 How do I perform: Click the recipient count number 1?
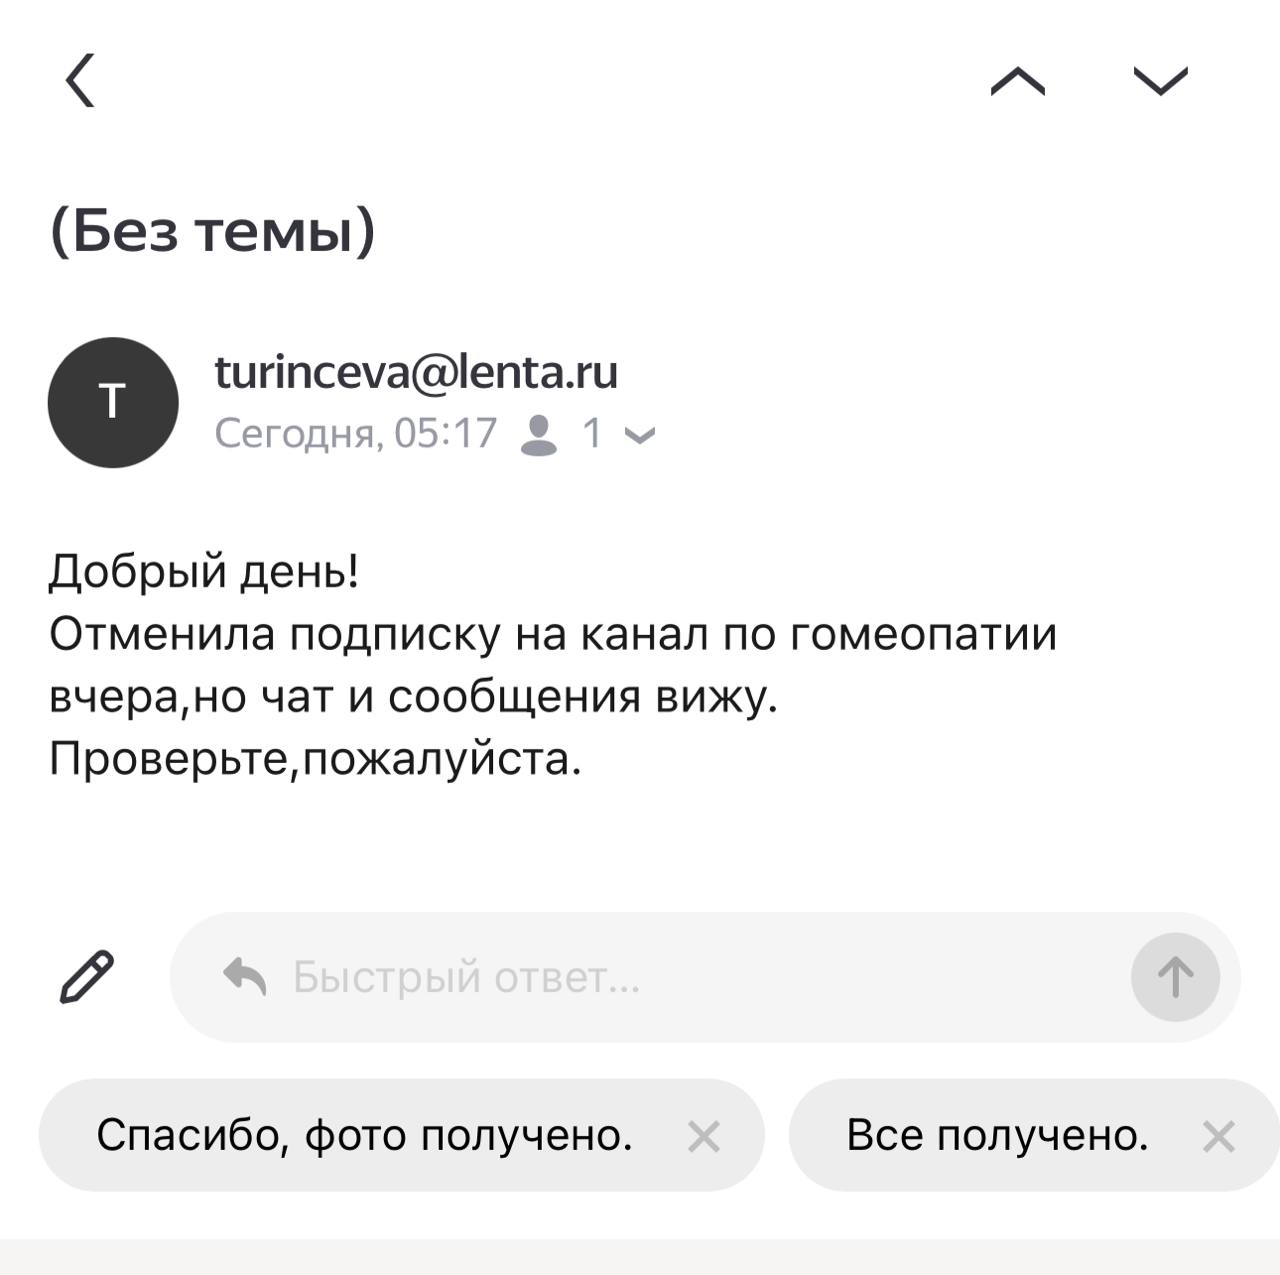592,434
